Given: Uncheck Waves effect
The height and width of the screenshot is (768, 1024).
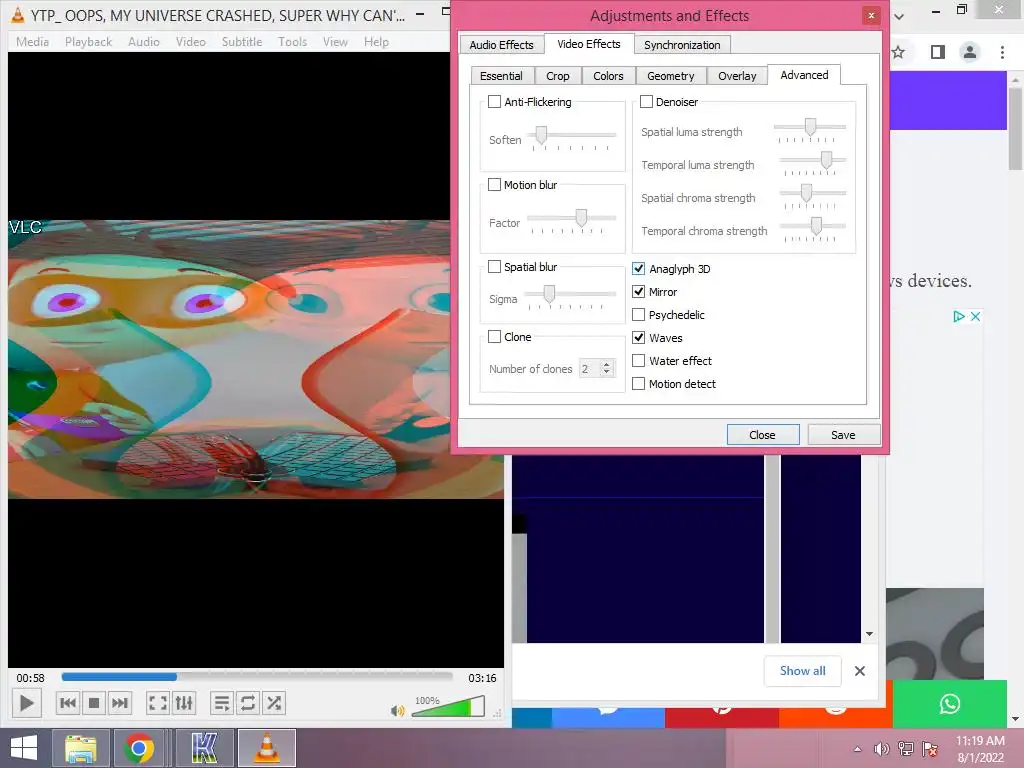Looking at the screenshot, I should point(639,338).
